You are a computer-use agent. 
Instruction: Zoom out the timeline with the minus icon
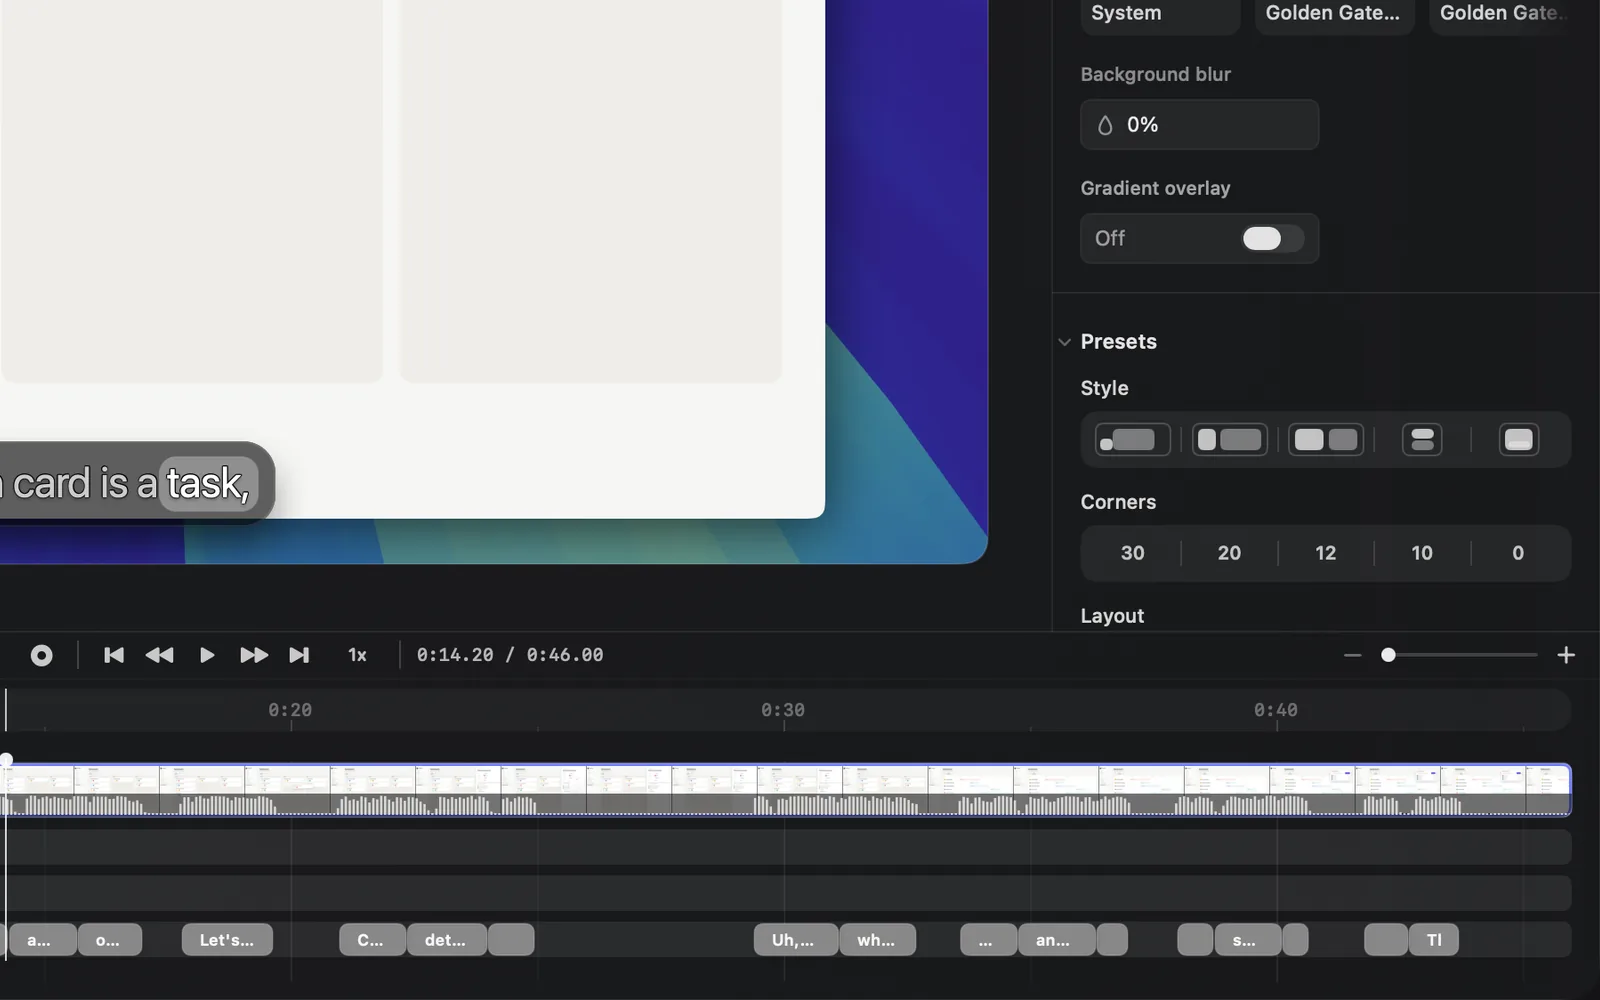click(1353, 655)
